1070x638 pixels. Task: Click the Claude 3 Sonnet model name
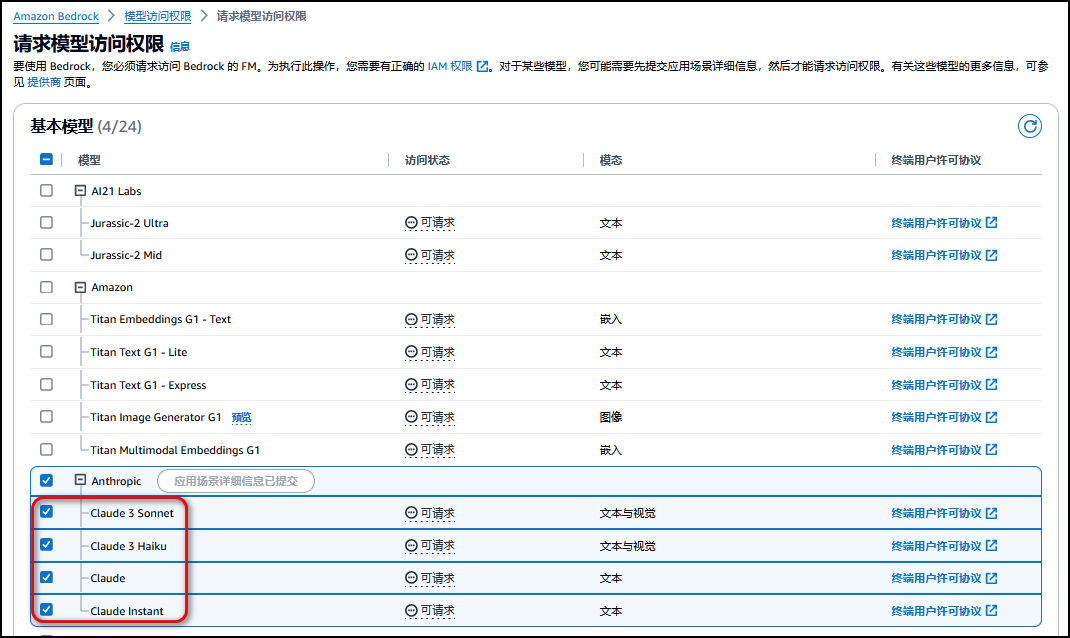click(132, 513)
